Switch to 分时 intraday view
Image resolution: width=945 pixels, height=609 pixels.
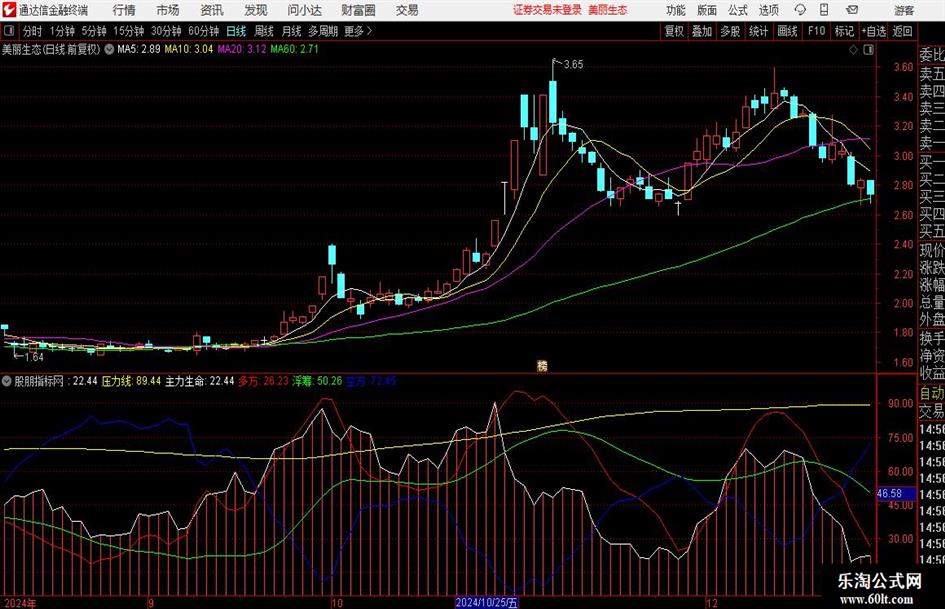33,31
